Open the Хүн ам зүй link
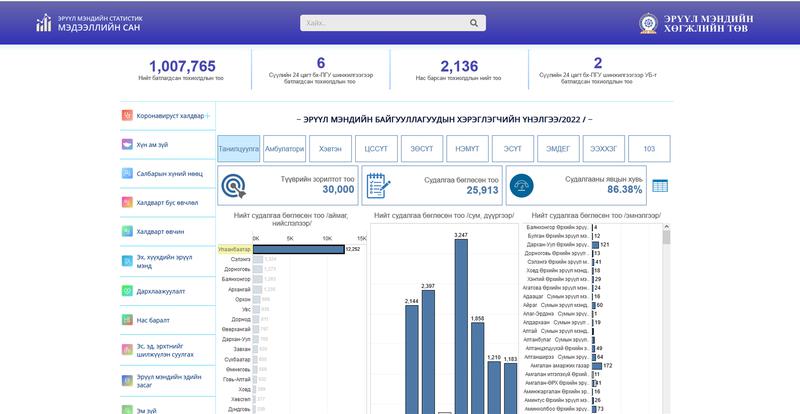Image resolution: width=800 pixels, height=414 pixels. pyautogui.click(x=152, y=145)
